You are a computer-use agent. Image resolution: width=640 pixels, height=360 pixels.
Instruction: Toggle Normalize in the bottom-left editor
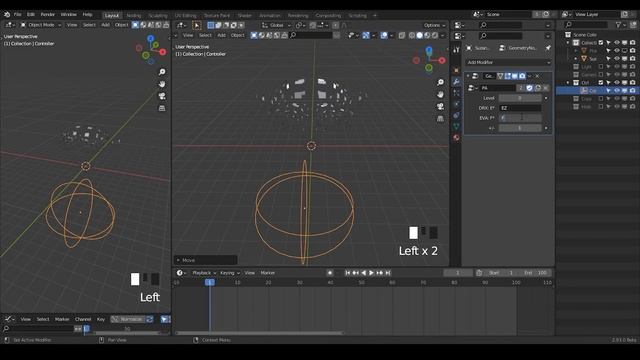pos(127,319)
